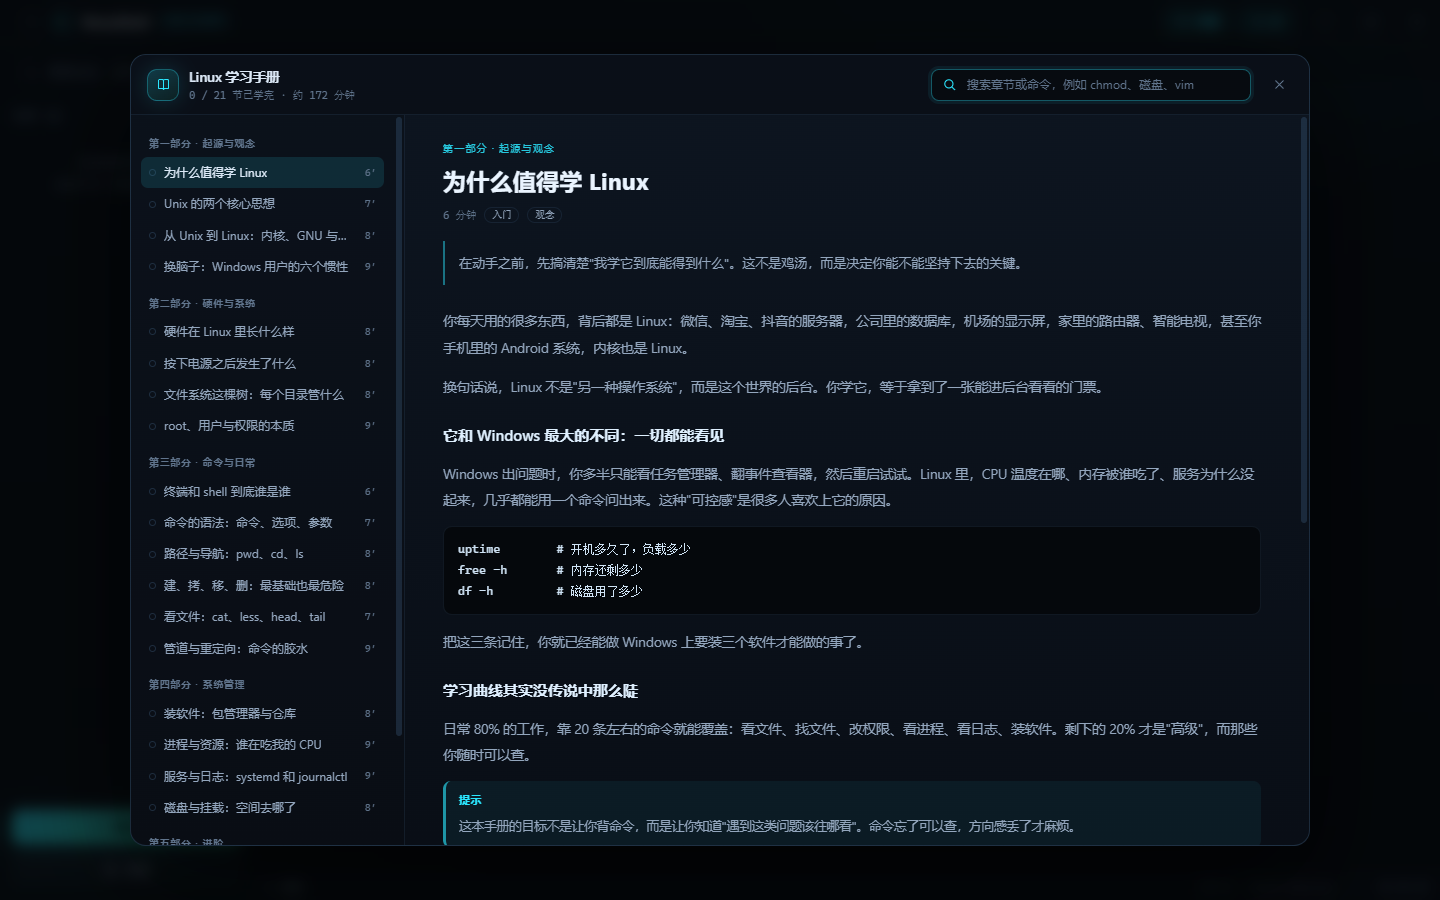Open root、用户与权限的本质 chapter
Viewport: 1440px width, 900px height.
[262, 426]
